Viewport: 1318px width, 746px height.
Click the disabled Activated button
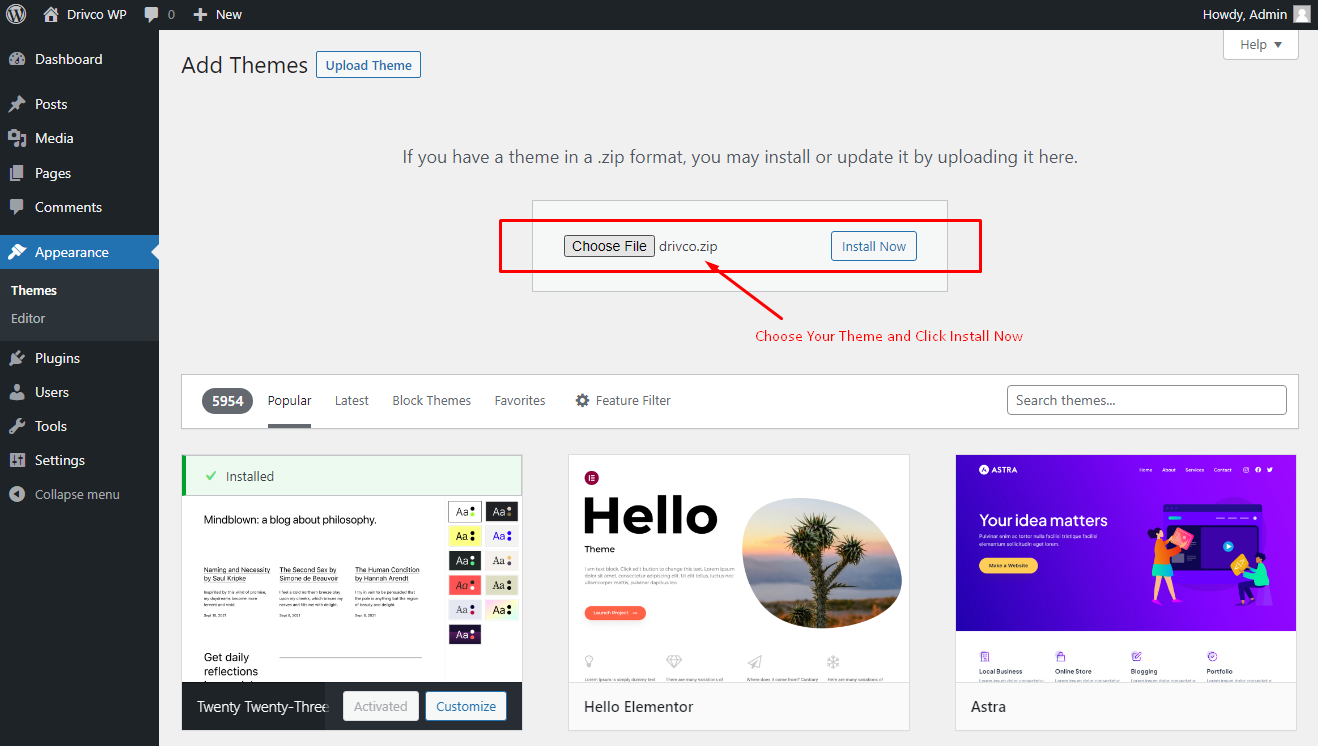[380, 706]
